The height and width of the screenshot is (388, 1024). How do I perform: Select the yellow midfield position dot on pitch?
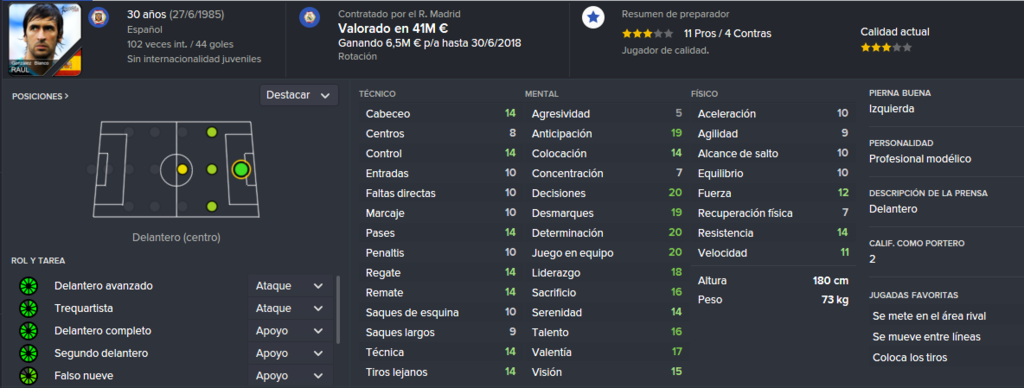[182, 169]
